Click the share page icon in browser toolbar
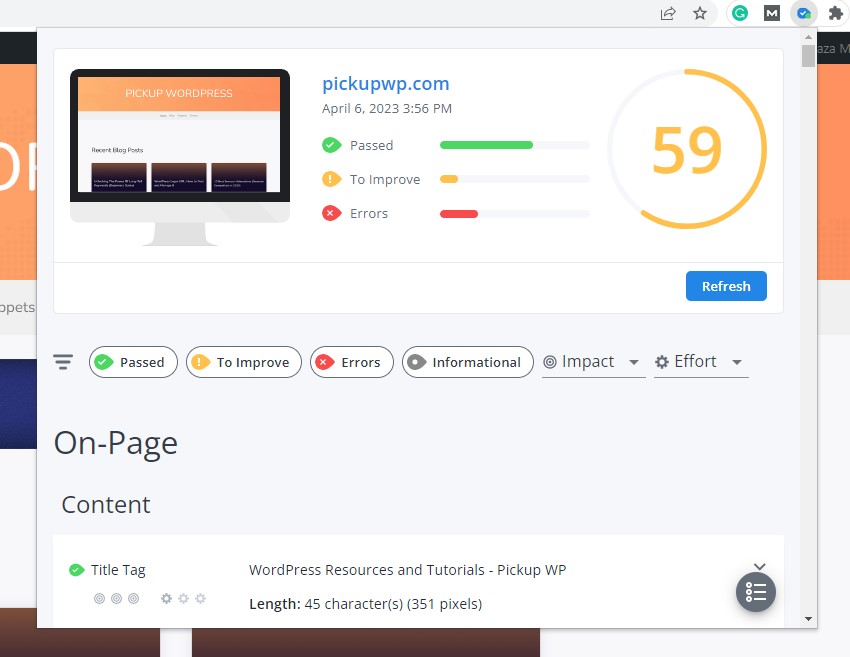850x657 pixels. point(668,14)
